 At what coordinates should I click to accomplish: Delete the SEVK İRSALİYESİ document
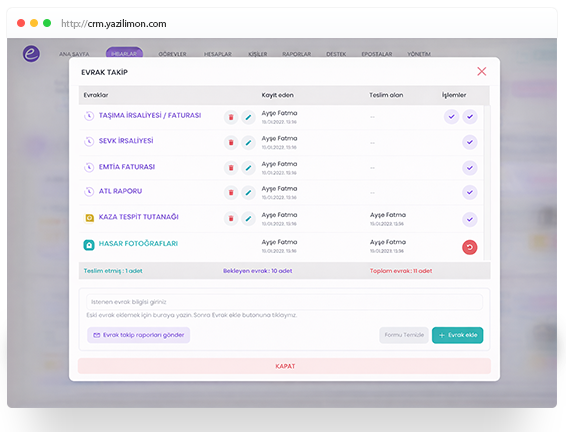[x=231, y=142]
